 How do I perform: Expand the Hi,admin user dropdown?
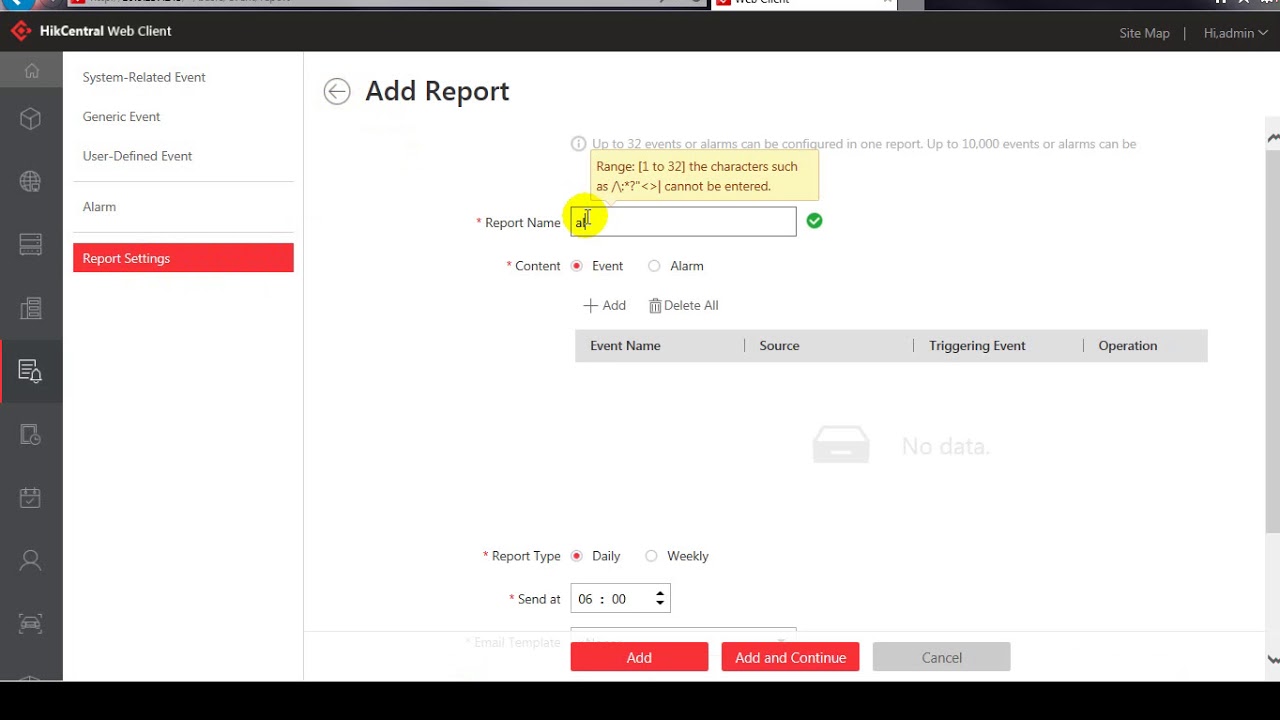point(1235,33)
